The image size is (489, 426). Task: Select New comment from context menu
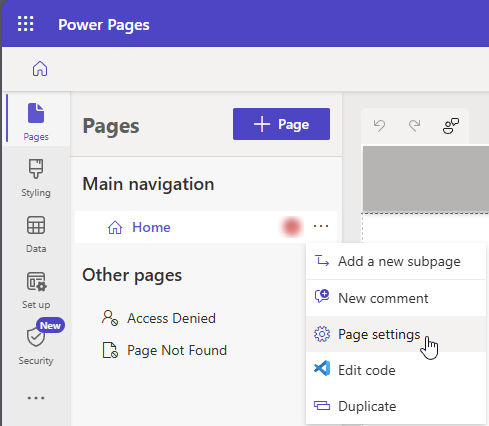pos(396,298)
